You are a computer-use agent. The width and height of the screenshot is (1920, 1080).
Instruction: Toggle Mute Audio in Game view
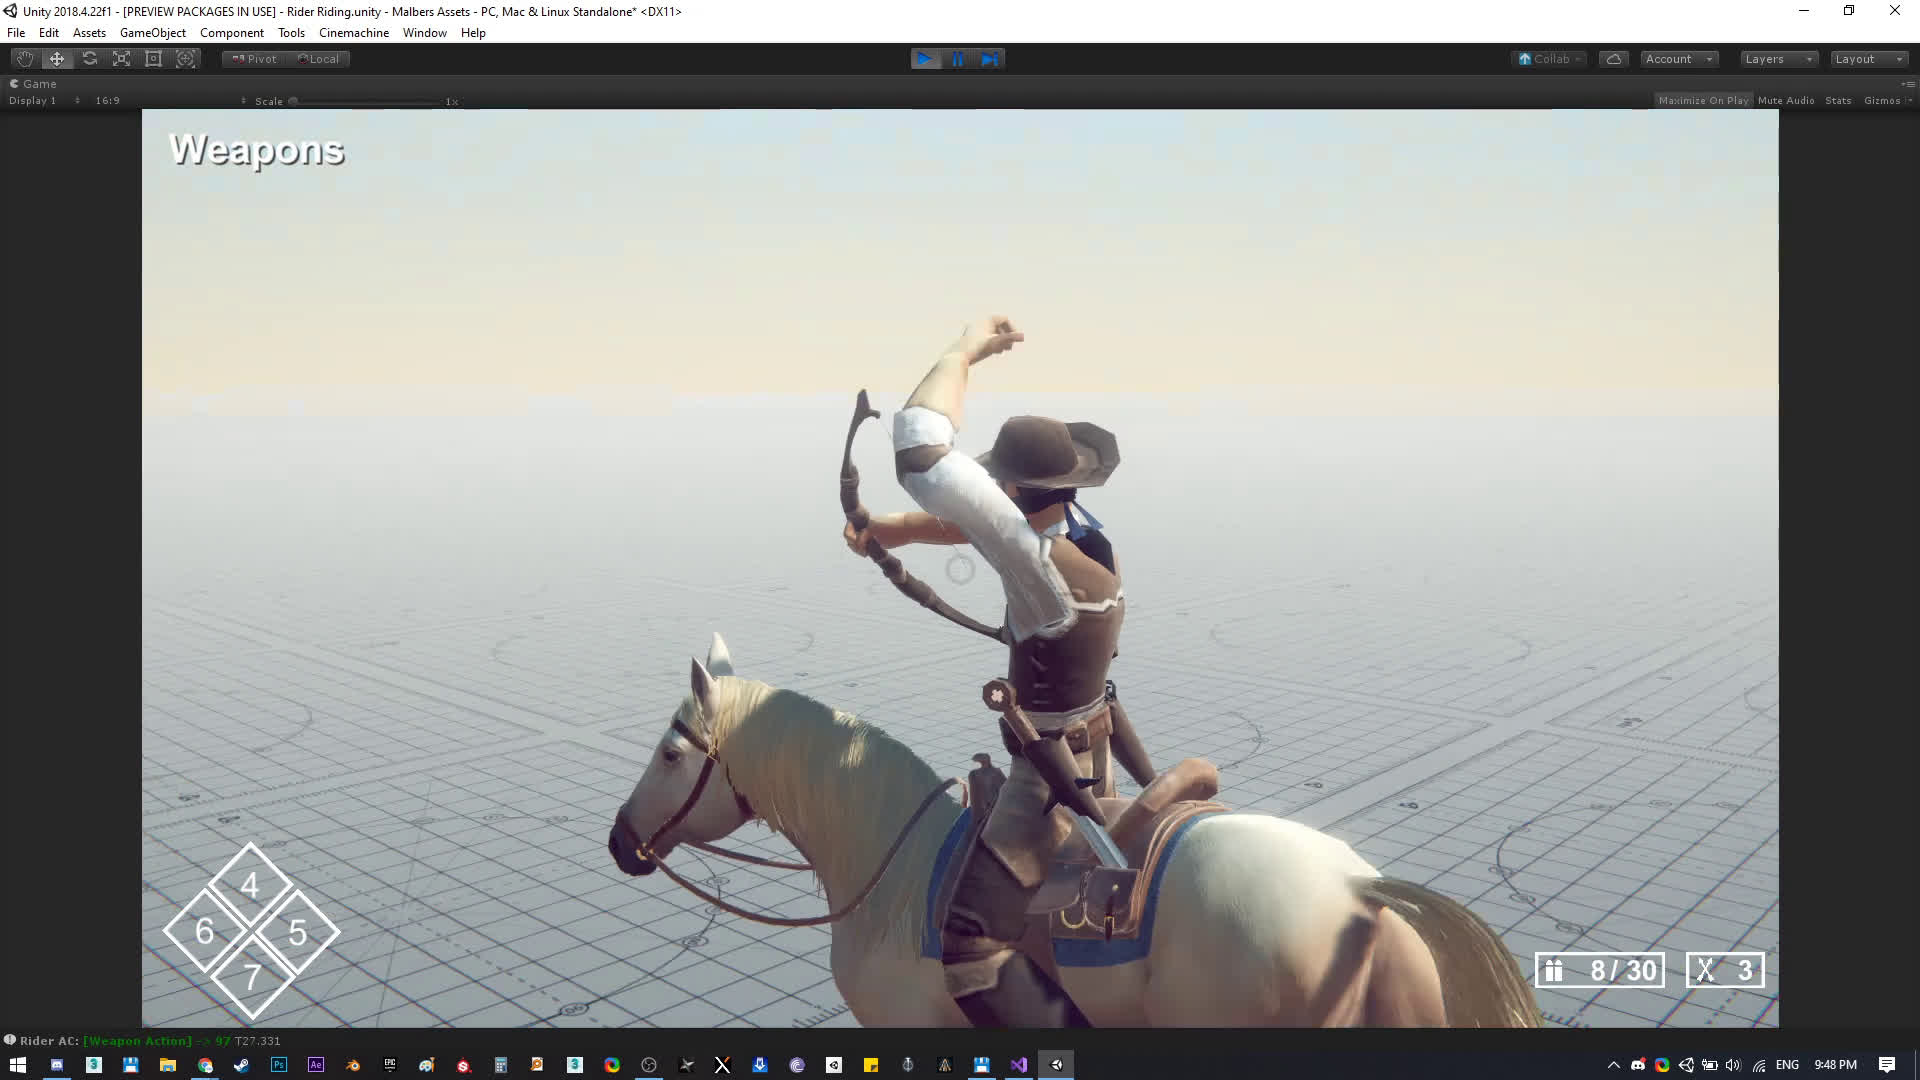pos(1786,100)
